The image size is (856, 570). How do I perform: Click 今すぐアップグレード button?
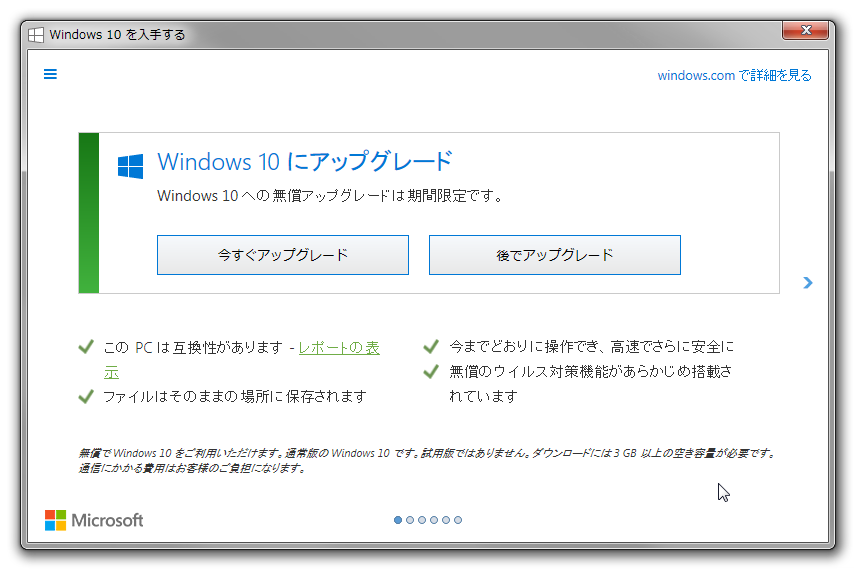point(283,255)
